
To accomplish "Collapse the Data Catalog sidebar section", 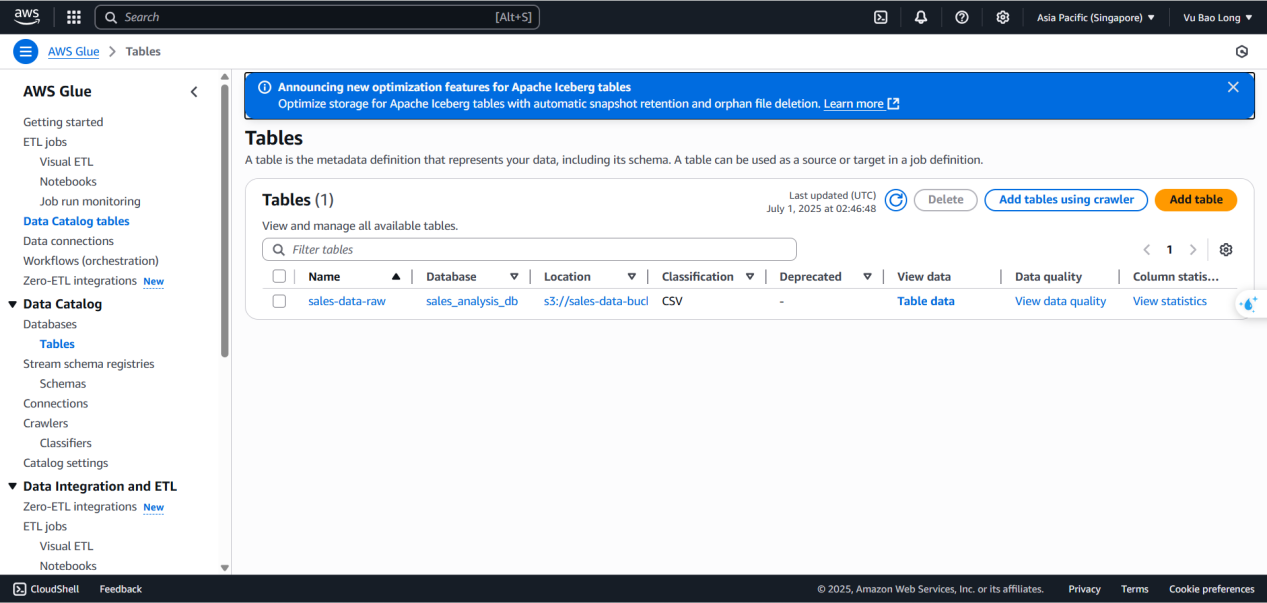I will pos(13,304).
